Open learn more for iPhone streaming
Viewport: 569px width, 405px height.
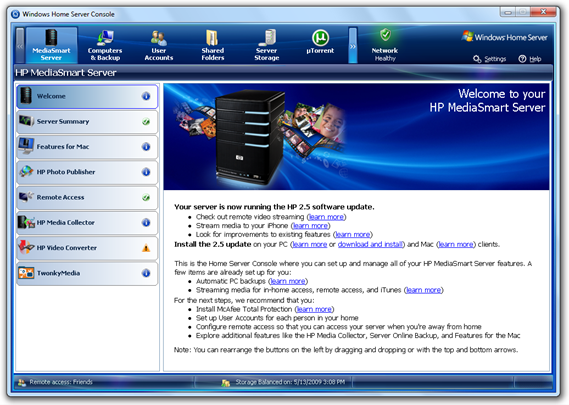[x=310, y=226]
